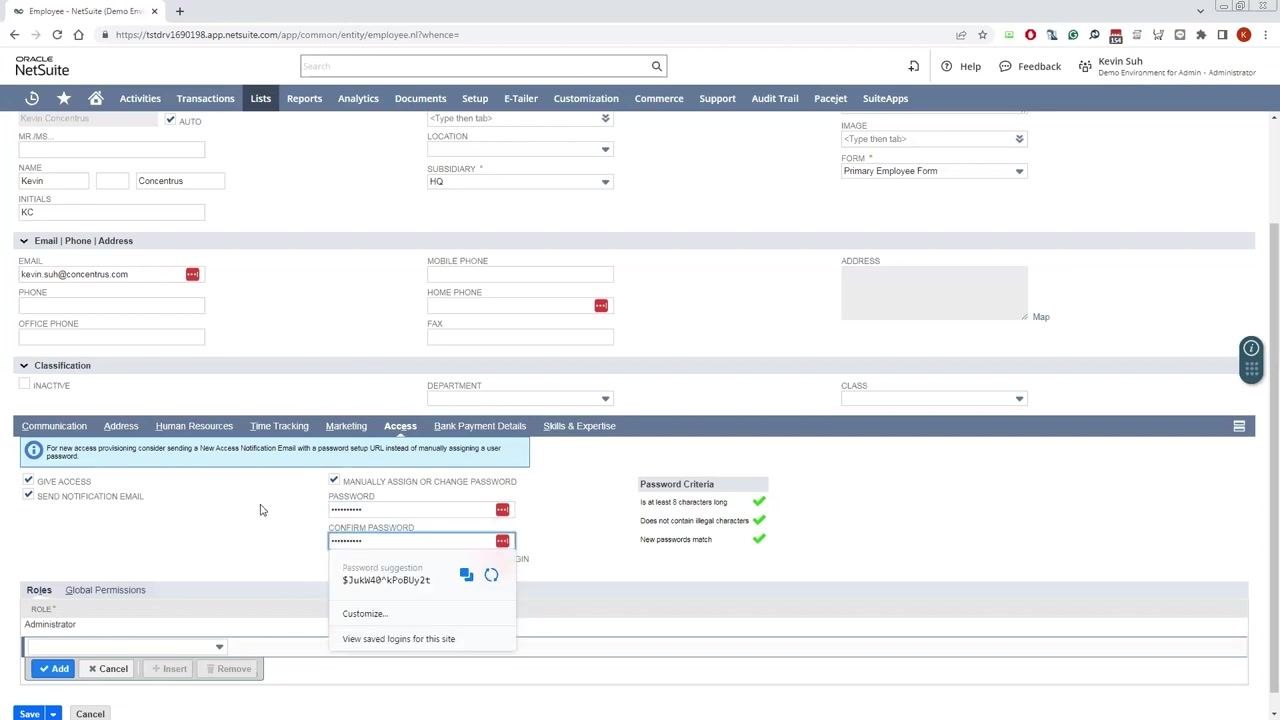This screenshot has height=720, width=1280.
Task: Open the Transactions menu
Action: (x=205, y=98)
